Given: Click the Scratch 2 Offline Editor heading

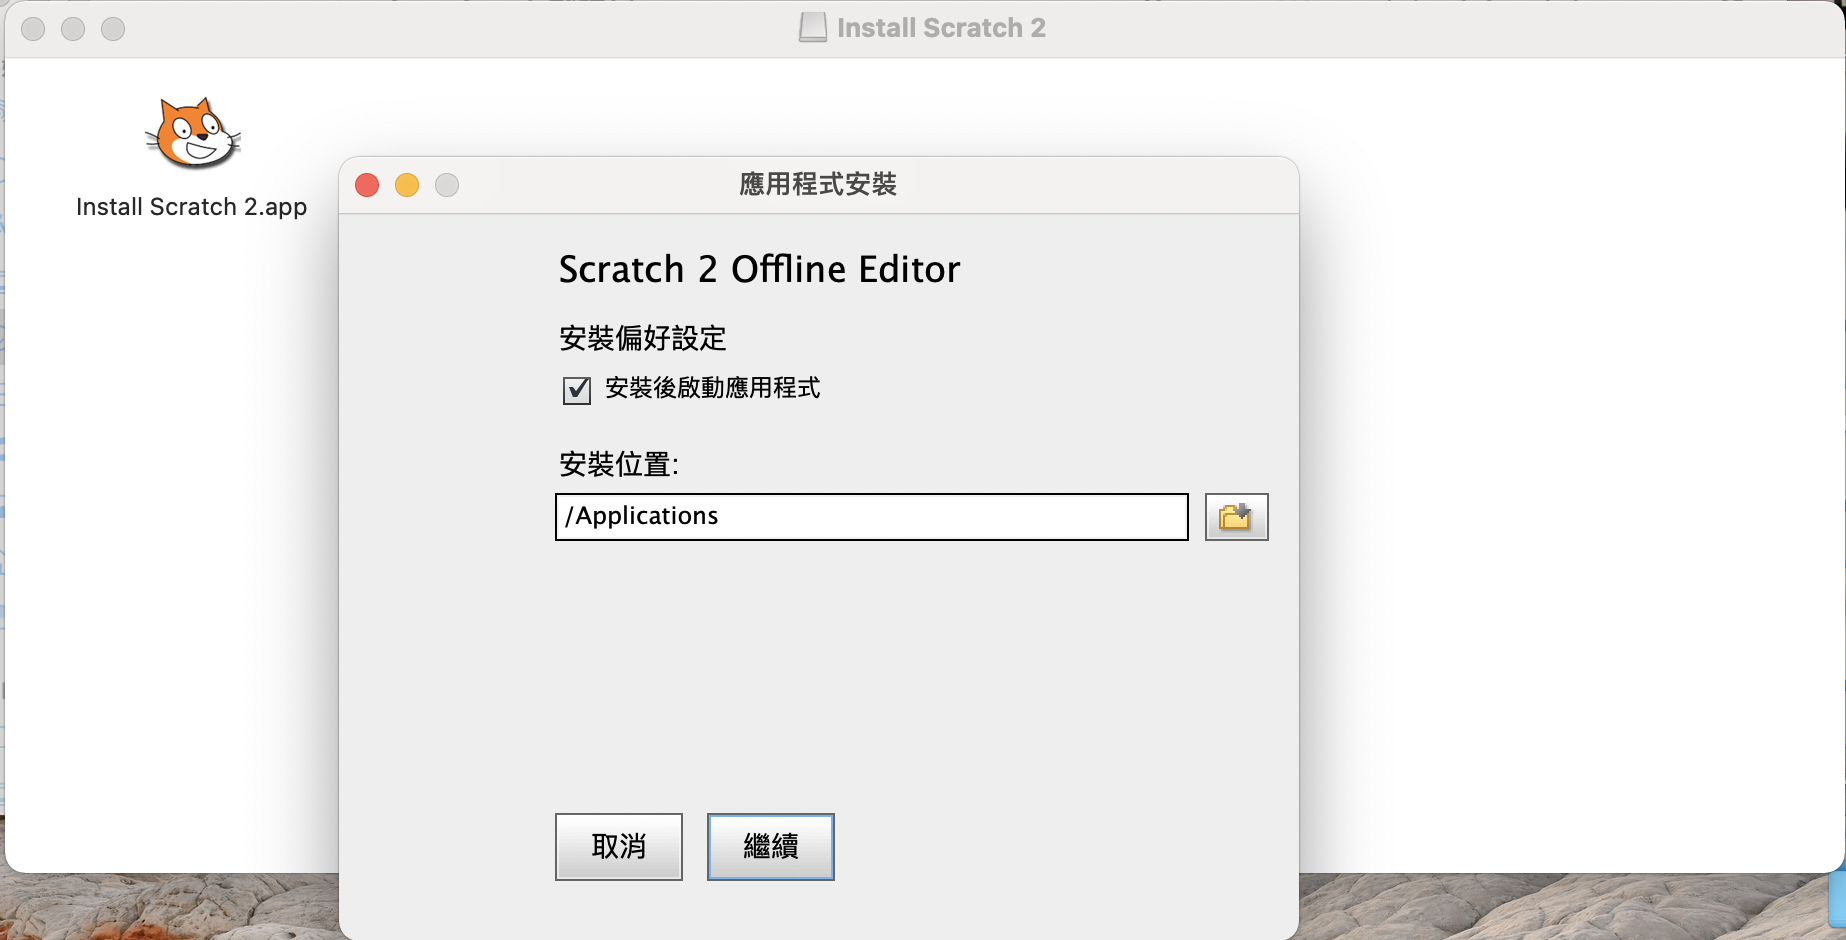Looking at the screenshot, I should (759, 270).
